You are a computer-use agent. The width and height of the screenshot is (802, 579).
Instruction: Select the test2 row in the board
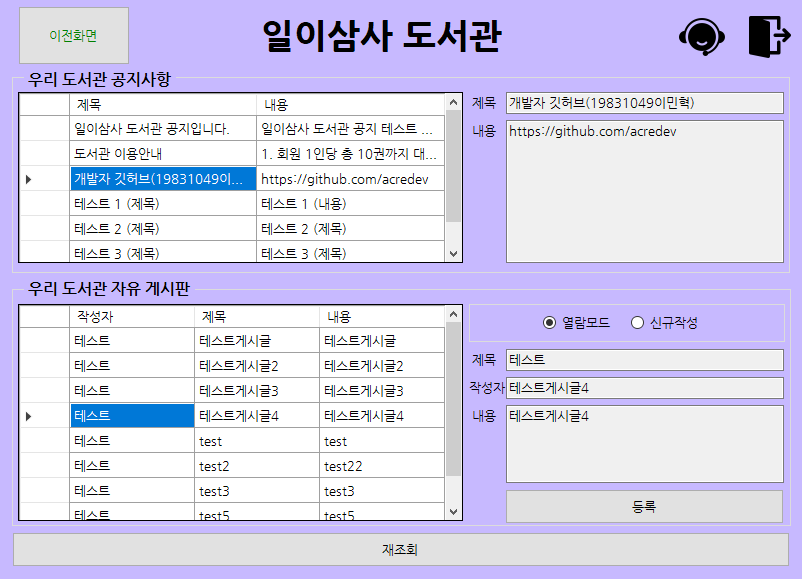pos(250,465)
